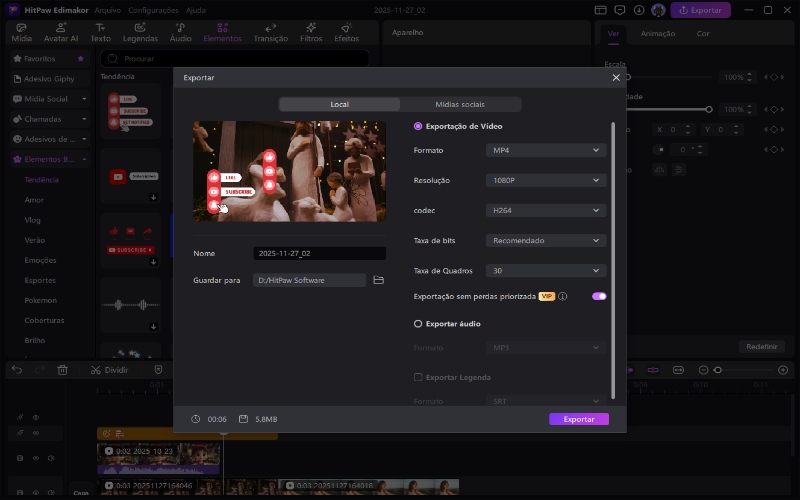This screenshot has height=500, width=800.
Task: Click the Nome file name field
Action: click(x=318, y=254)
